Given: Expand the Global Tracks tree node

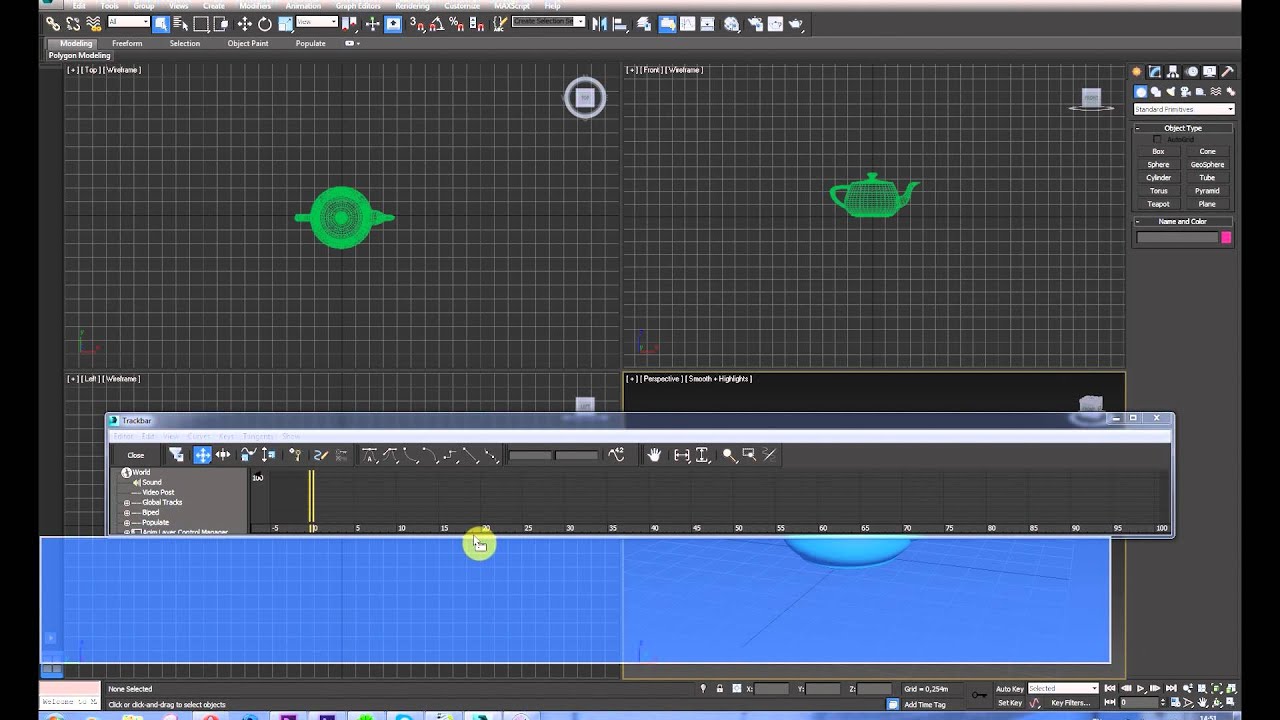Looking at the screenshot, I should pyautogui.click(x=127, y=502).
